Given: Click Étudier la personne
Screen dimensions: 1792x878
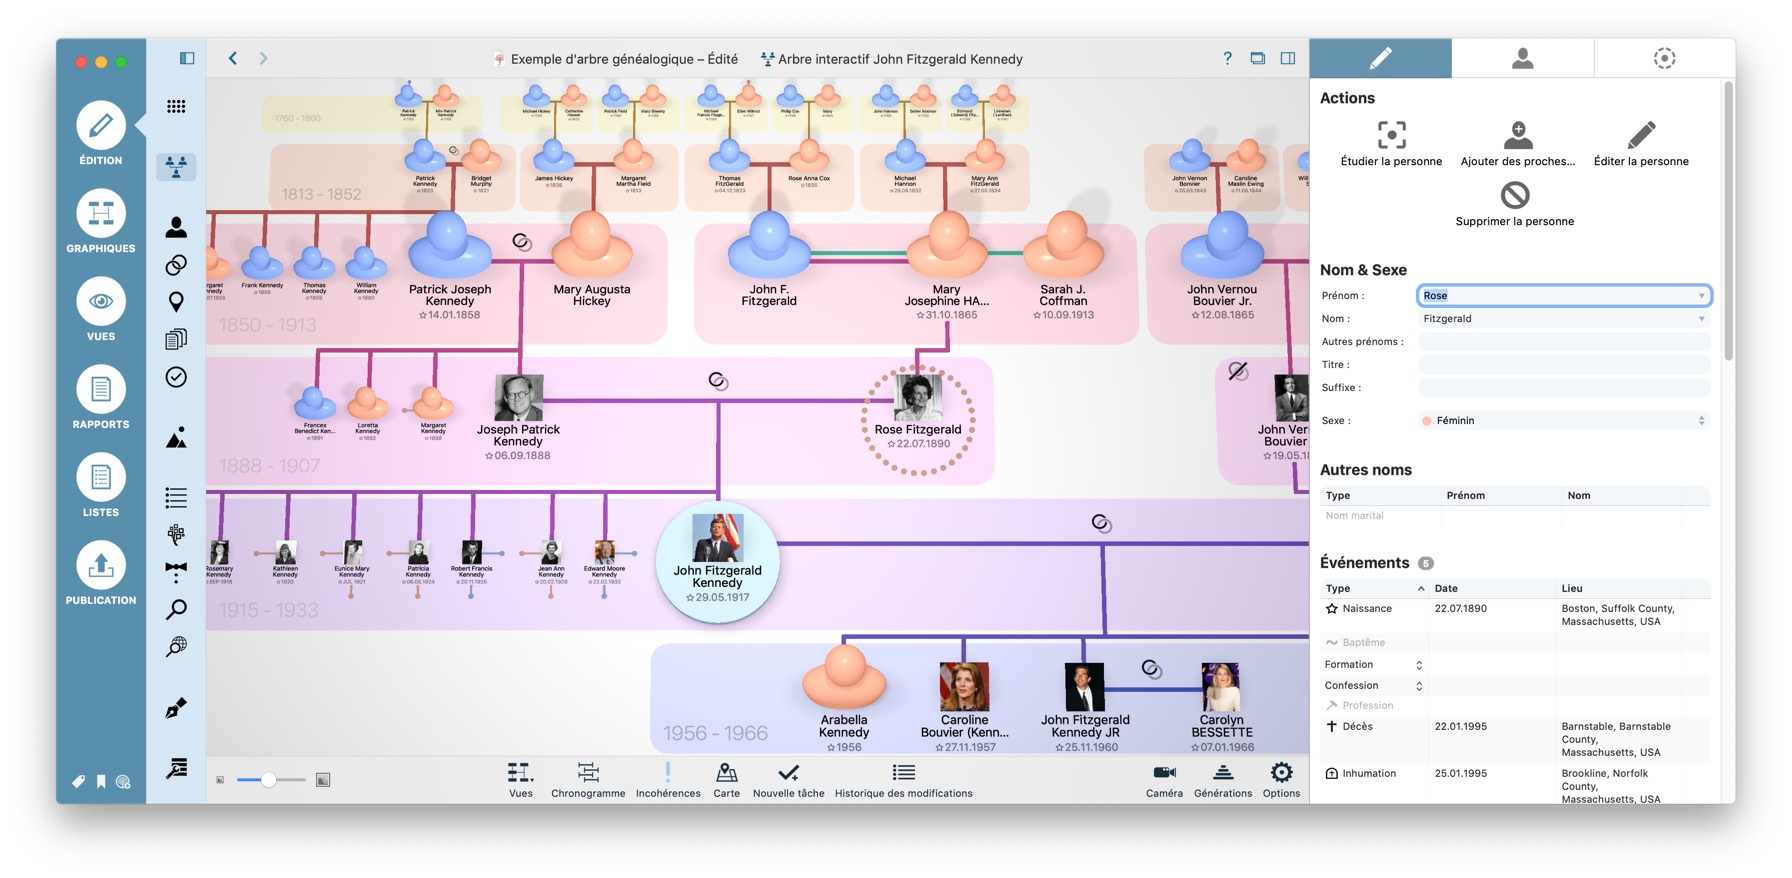Looking at the screenshot, I should click(x=1391, y=144).
